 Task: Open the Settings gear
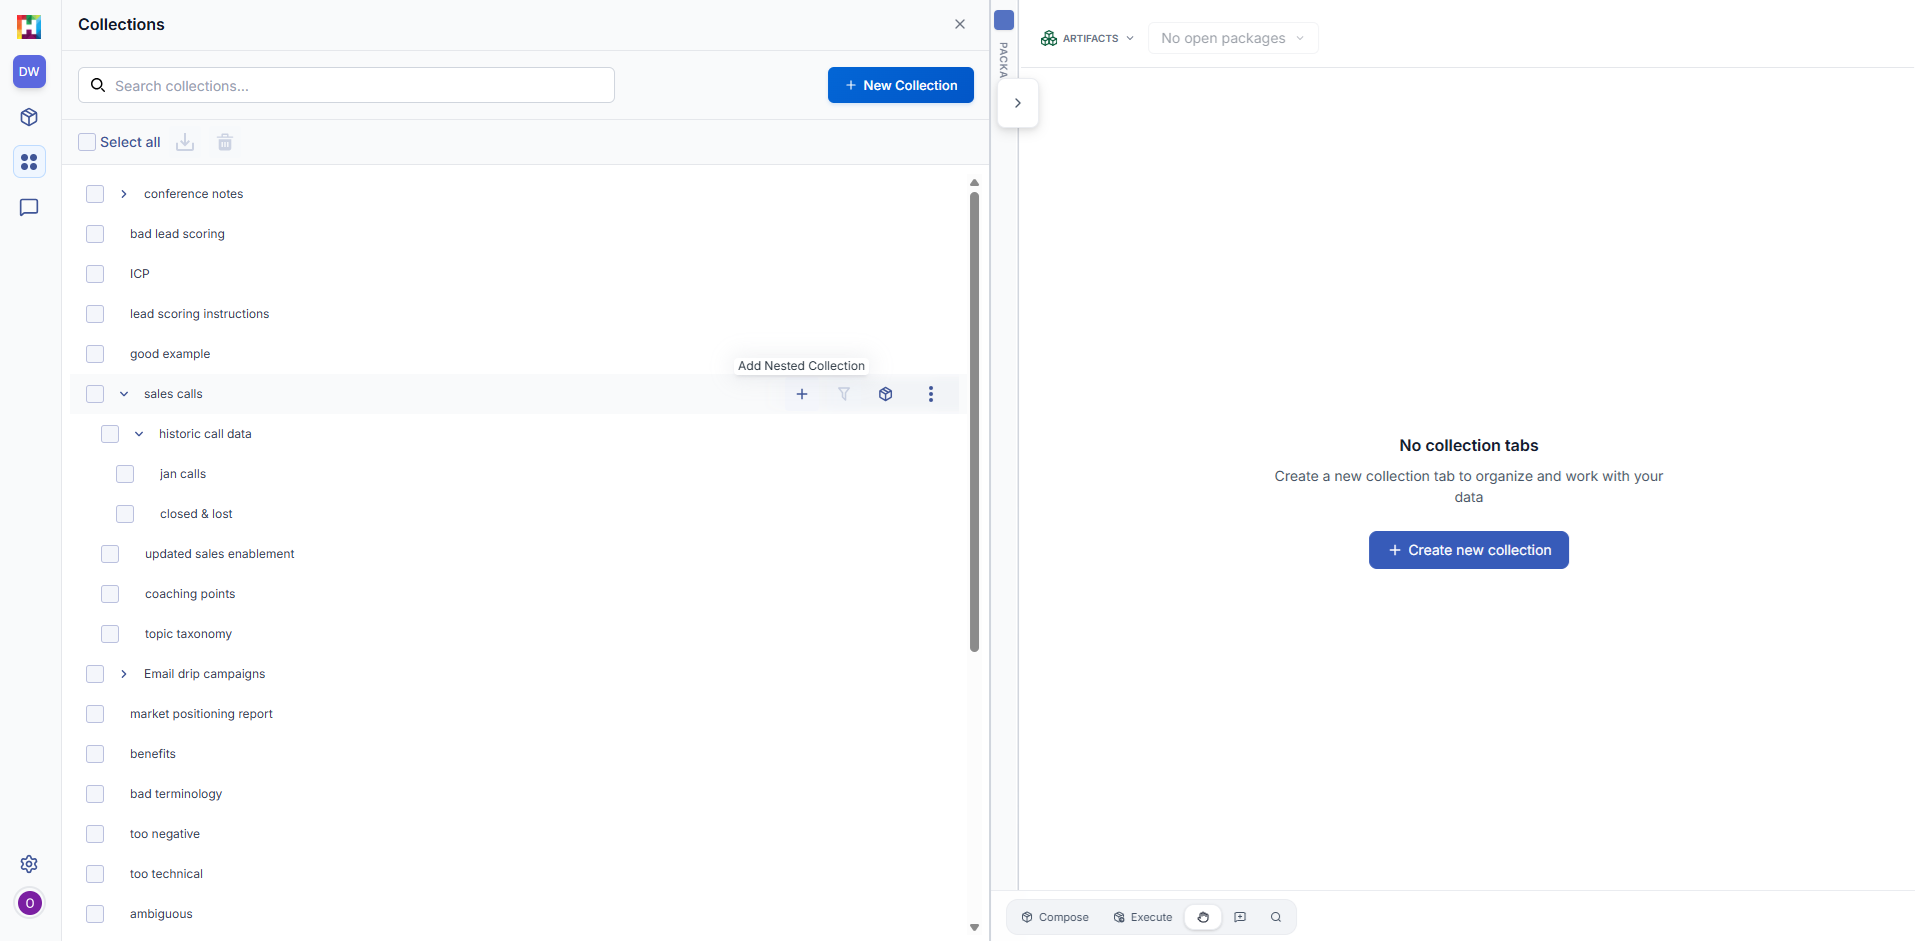pyautogui.click(x=29, y=864)
